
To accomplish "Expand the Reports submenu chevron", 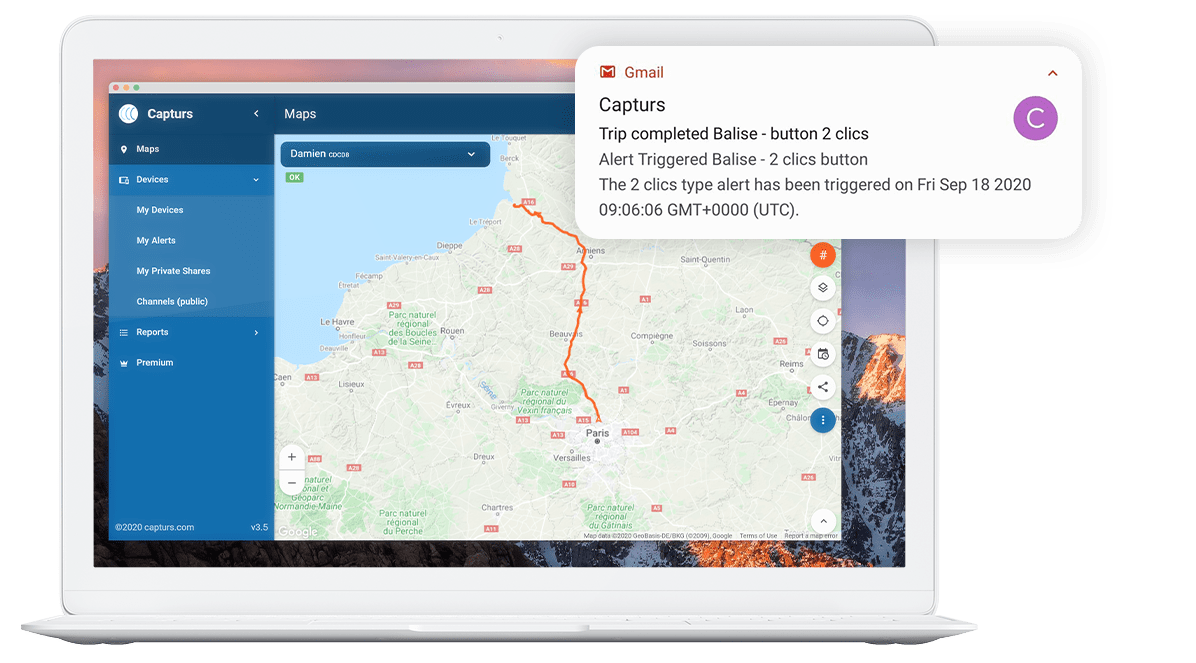I will (256, 333).
